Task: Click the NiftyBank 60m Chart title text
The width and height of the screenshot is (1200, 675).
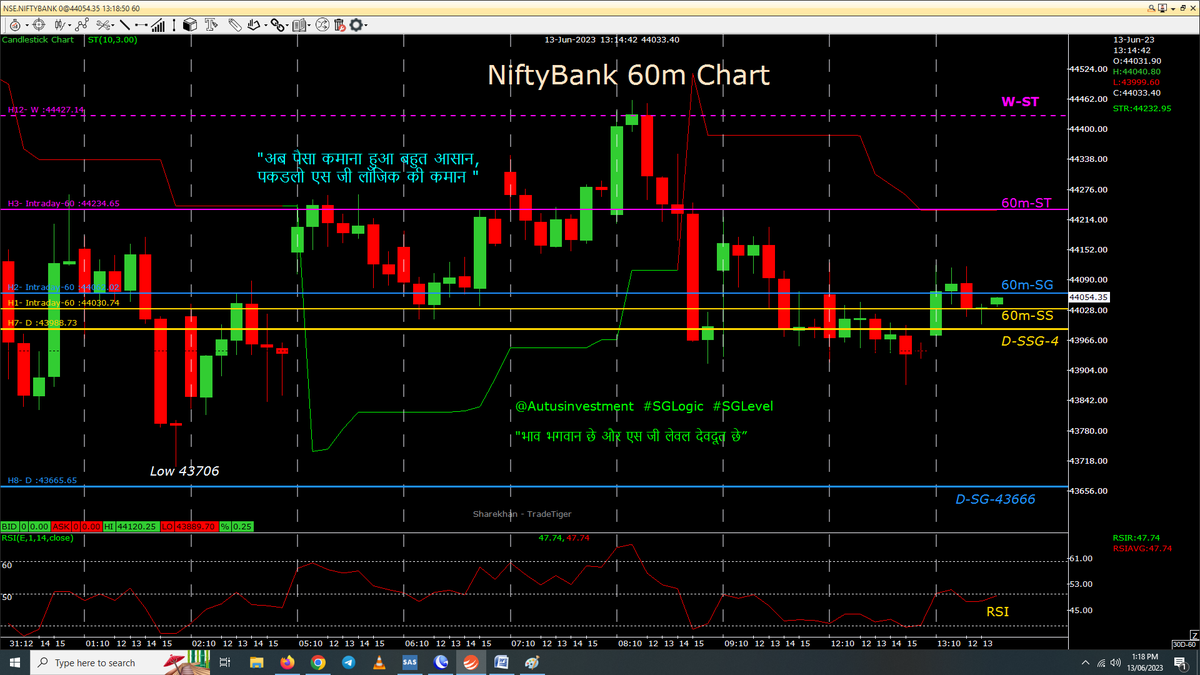Action: pyautogui.click(x=628, y=75)
